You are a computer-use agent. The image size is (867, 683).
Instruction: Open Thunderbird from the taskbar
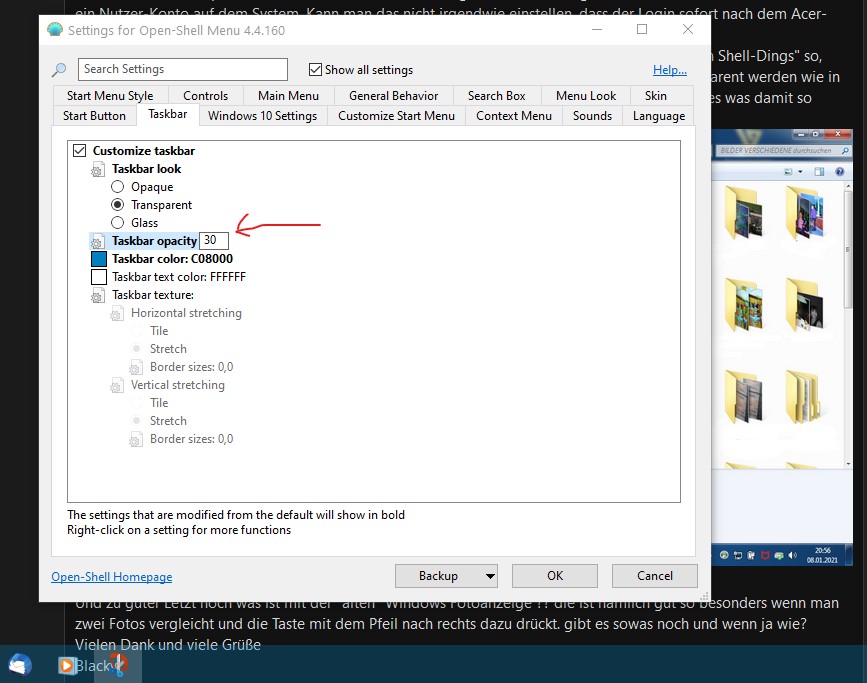coord(19,665)
